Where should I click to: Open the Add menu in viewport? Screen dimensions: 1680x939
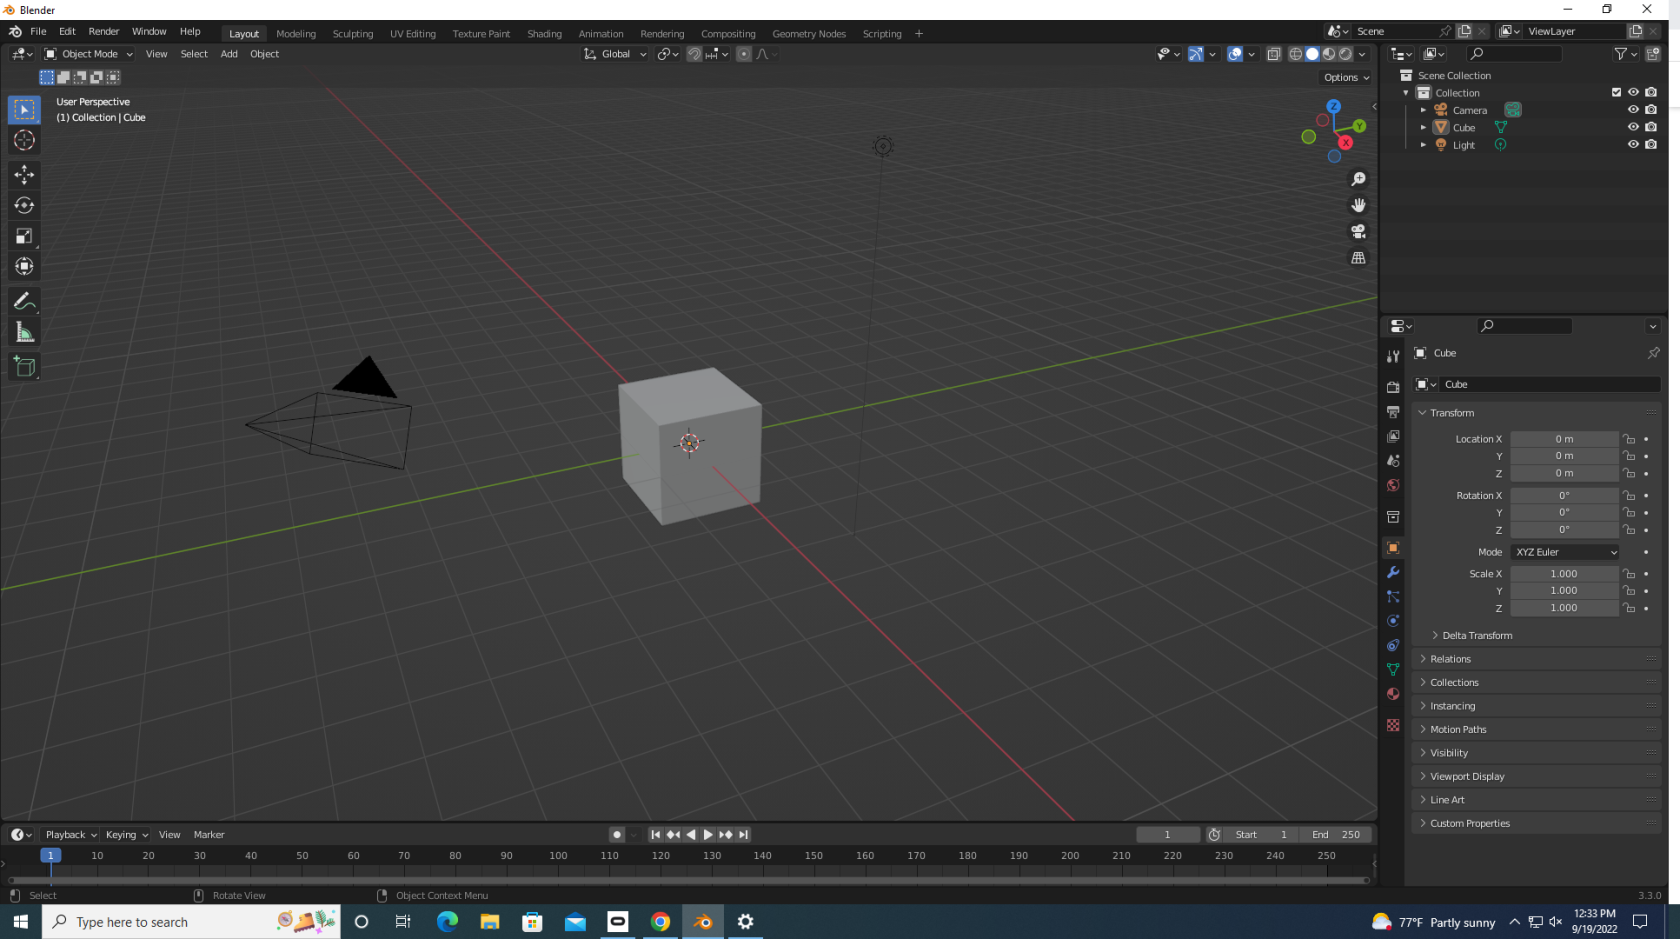[x=229, y=54]
